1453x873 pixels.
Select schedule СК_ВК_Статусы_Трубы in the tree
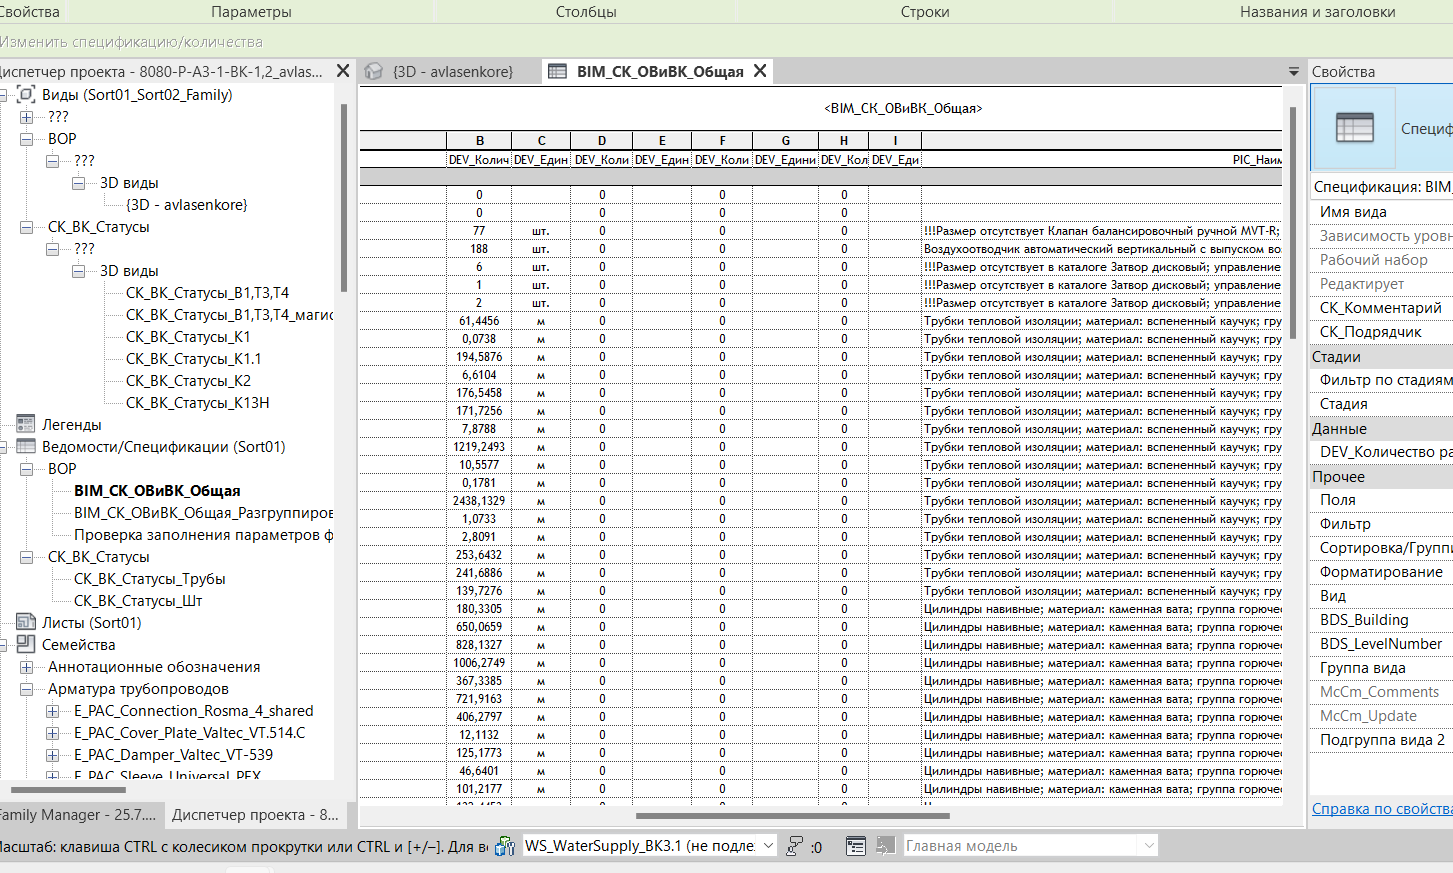coord(150,579)
